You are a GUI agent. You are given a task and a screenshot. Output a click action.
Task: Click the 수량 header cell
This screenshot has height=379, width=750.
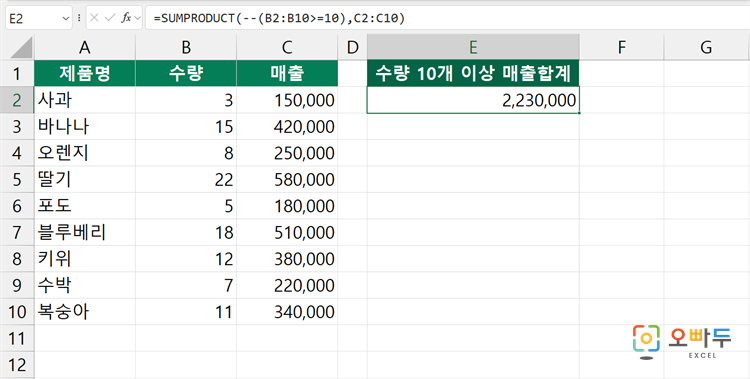tap(186, 73)
